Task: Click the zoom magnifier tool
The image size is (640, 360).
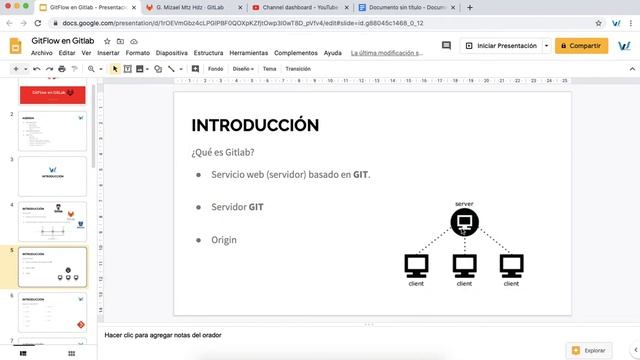Action: point(91,69)
